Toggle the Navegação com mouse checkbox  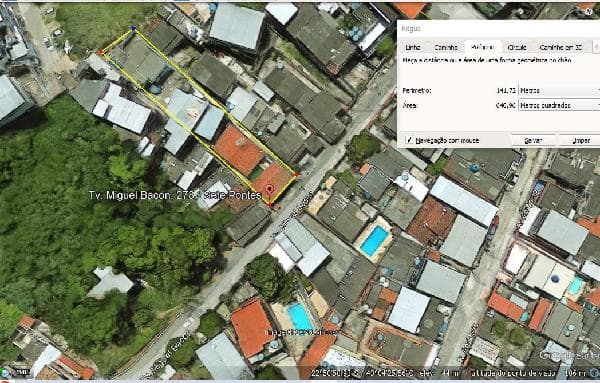pos(409,140)
